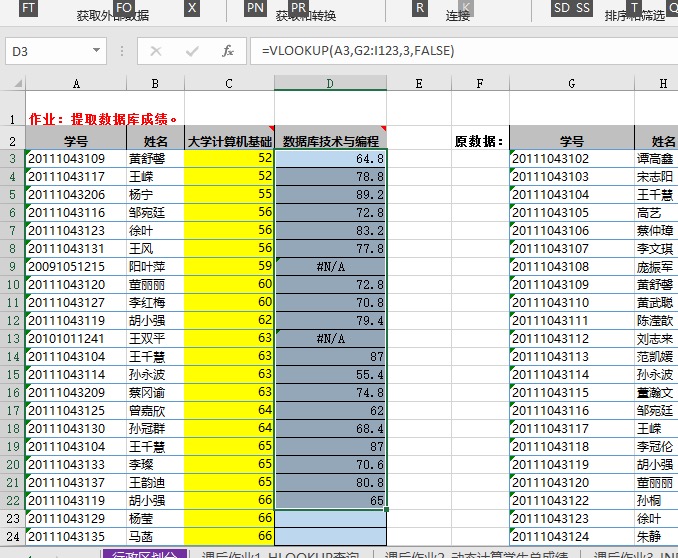Select column G header
The height and width of the screenshot is (558, 678).
click(x=571, y=83)
